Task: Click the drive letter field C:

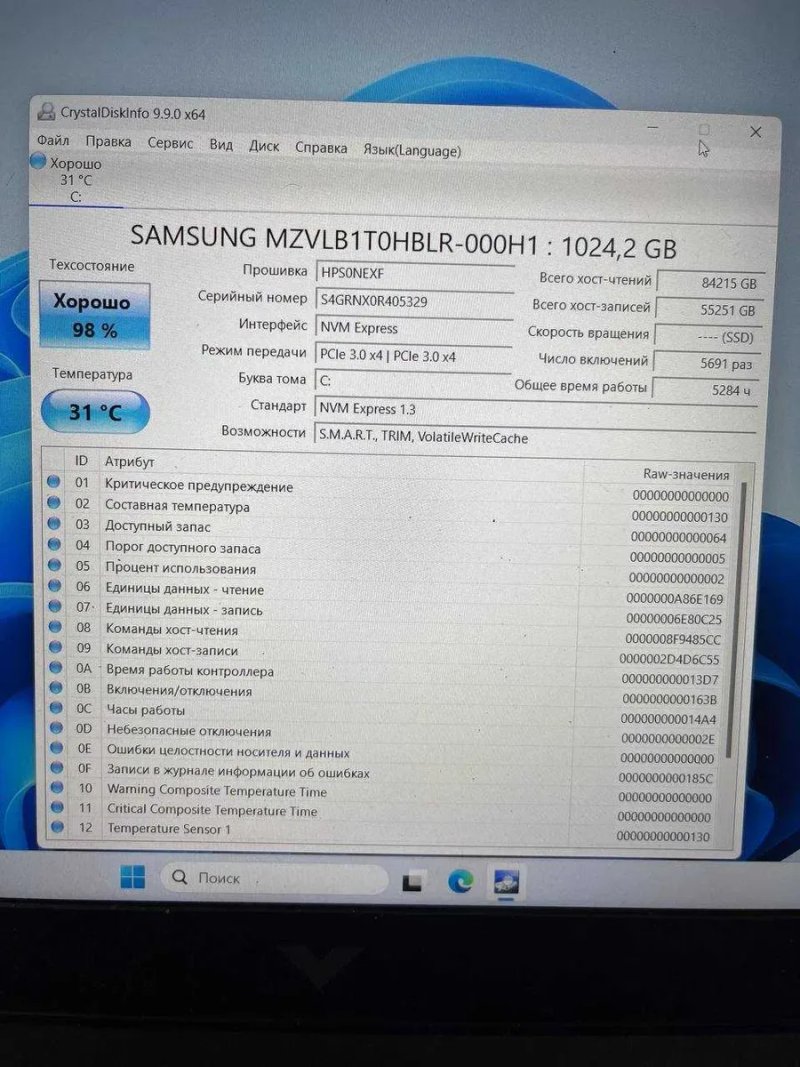Action: [x=412, y=381]
